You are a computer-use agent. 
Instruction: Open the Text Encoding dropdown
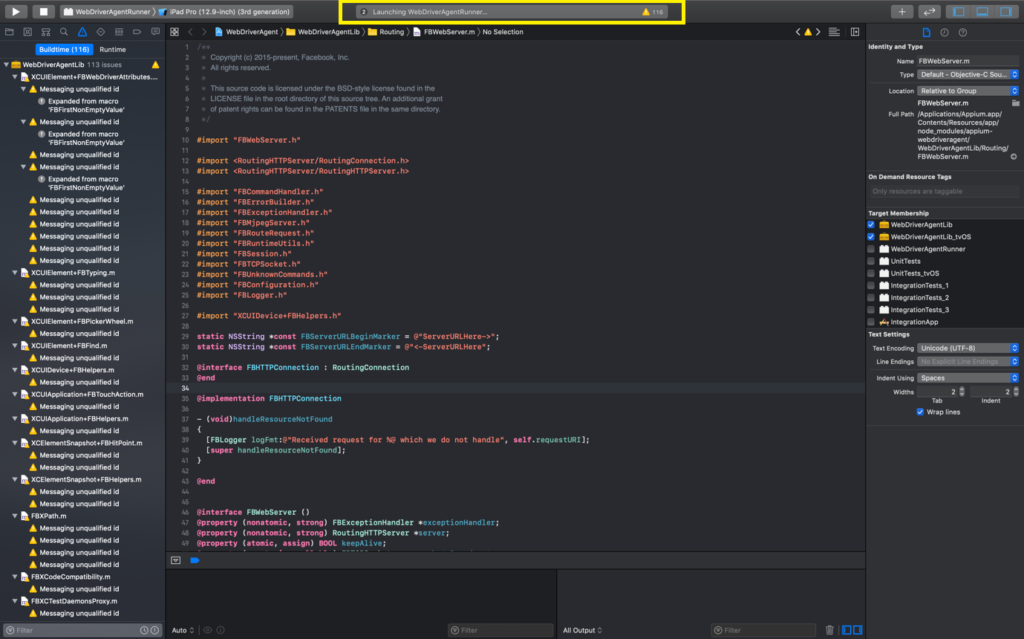[x=968, y=348]
